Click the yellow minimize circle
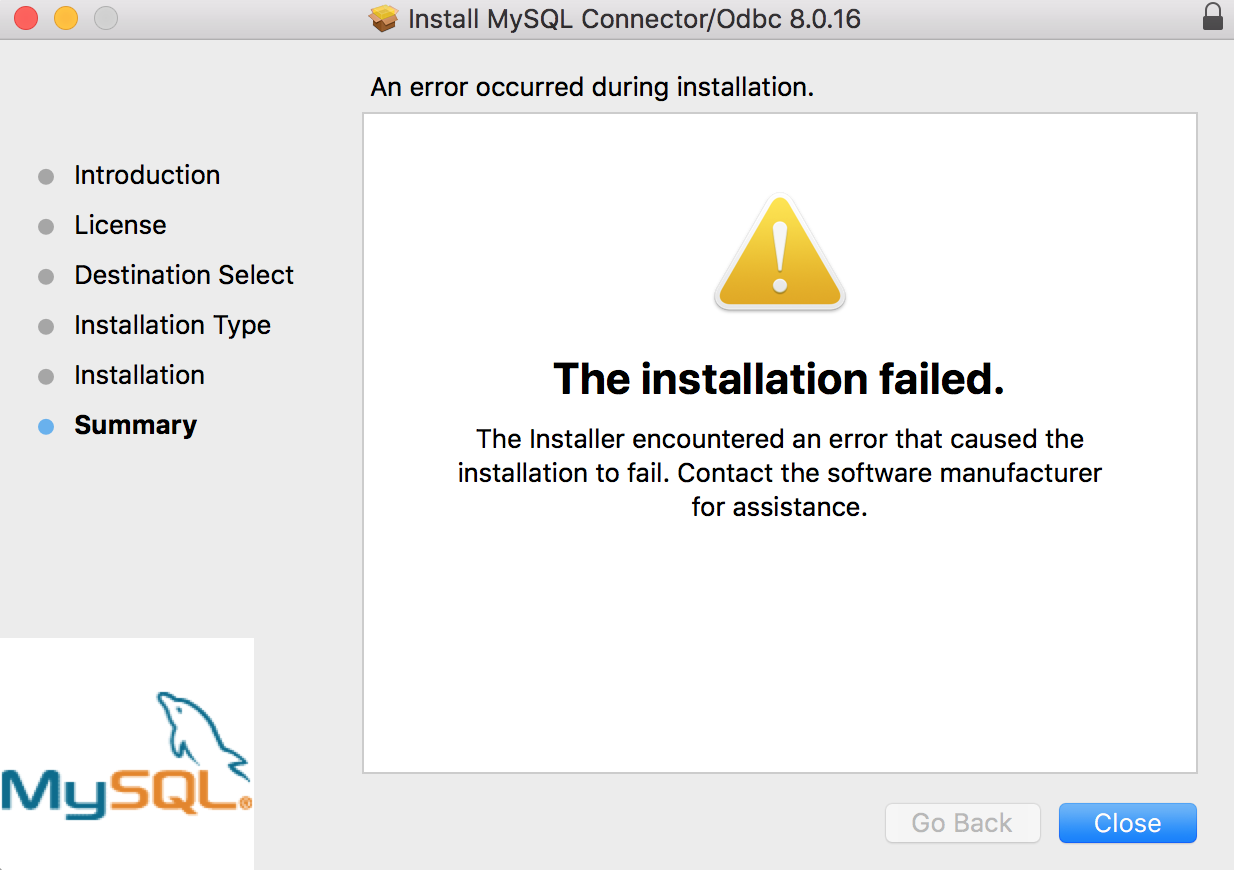 pos(65,17)
